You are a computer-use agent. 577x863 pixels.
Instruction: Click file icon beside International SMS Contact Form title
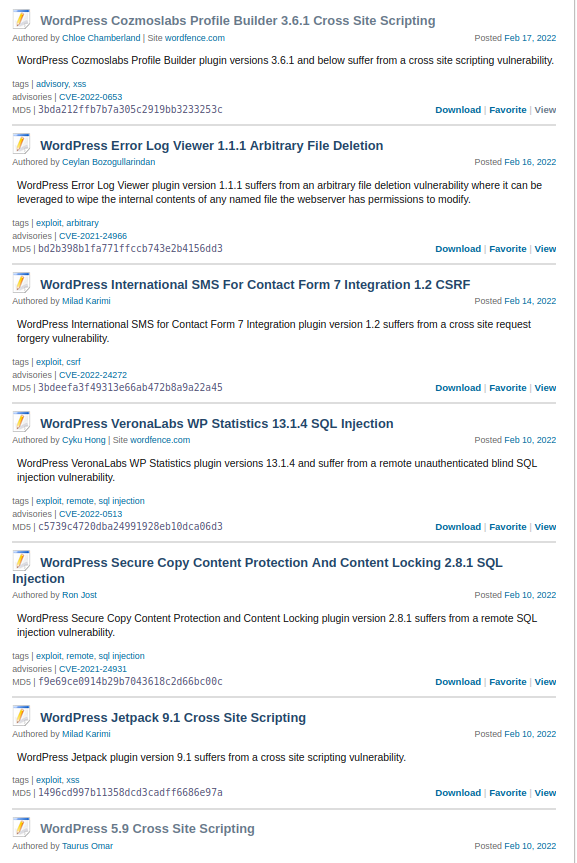pyautogui.click(x=21, y=283)
